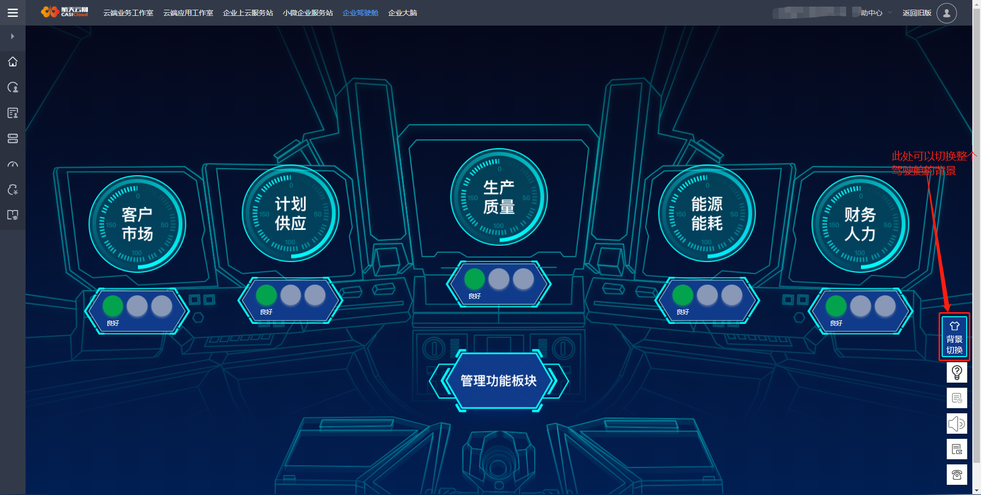Viewport: 981px width, 495px height.
Task: Click the dashboard gauge icon in left sidebar
Action: [13, 165]
